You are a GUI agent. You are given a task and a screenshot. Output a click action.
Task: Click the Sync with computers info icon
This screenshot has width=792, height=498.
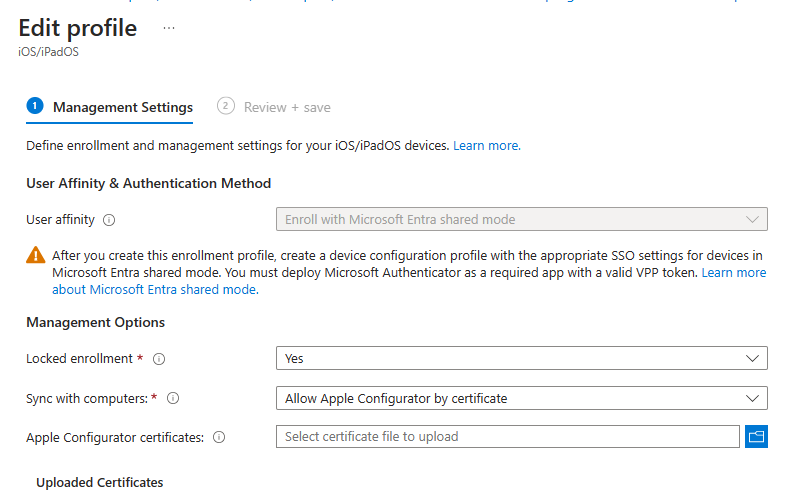[173, 399]
